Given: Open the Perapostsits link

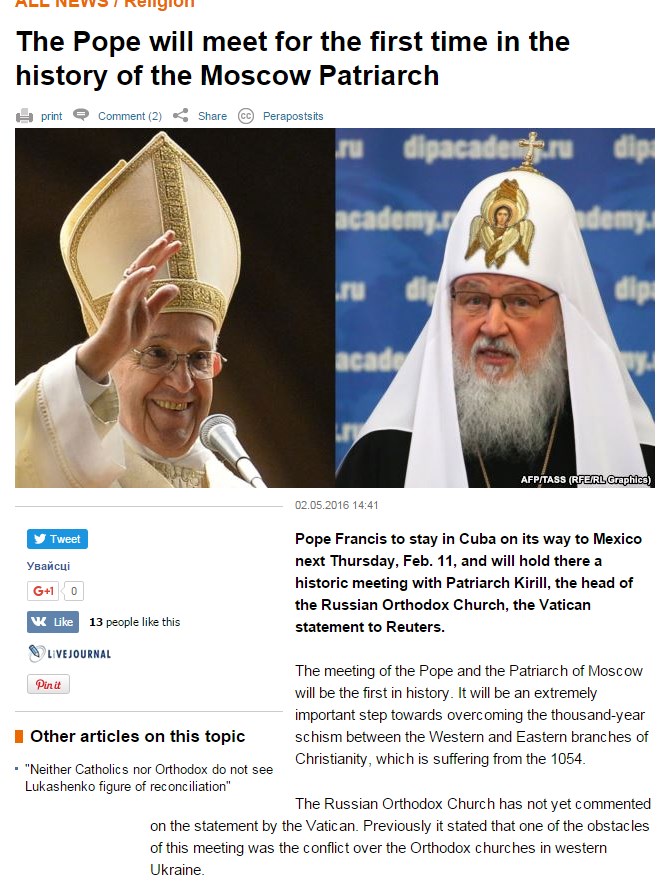Looking at the screenshot, I should [293, 116].
